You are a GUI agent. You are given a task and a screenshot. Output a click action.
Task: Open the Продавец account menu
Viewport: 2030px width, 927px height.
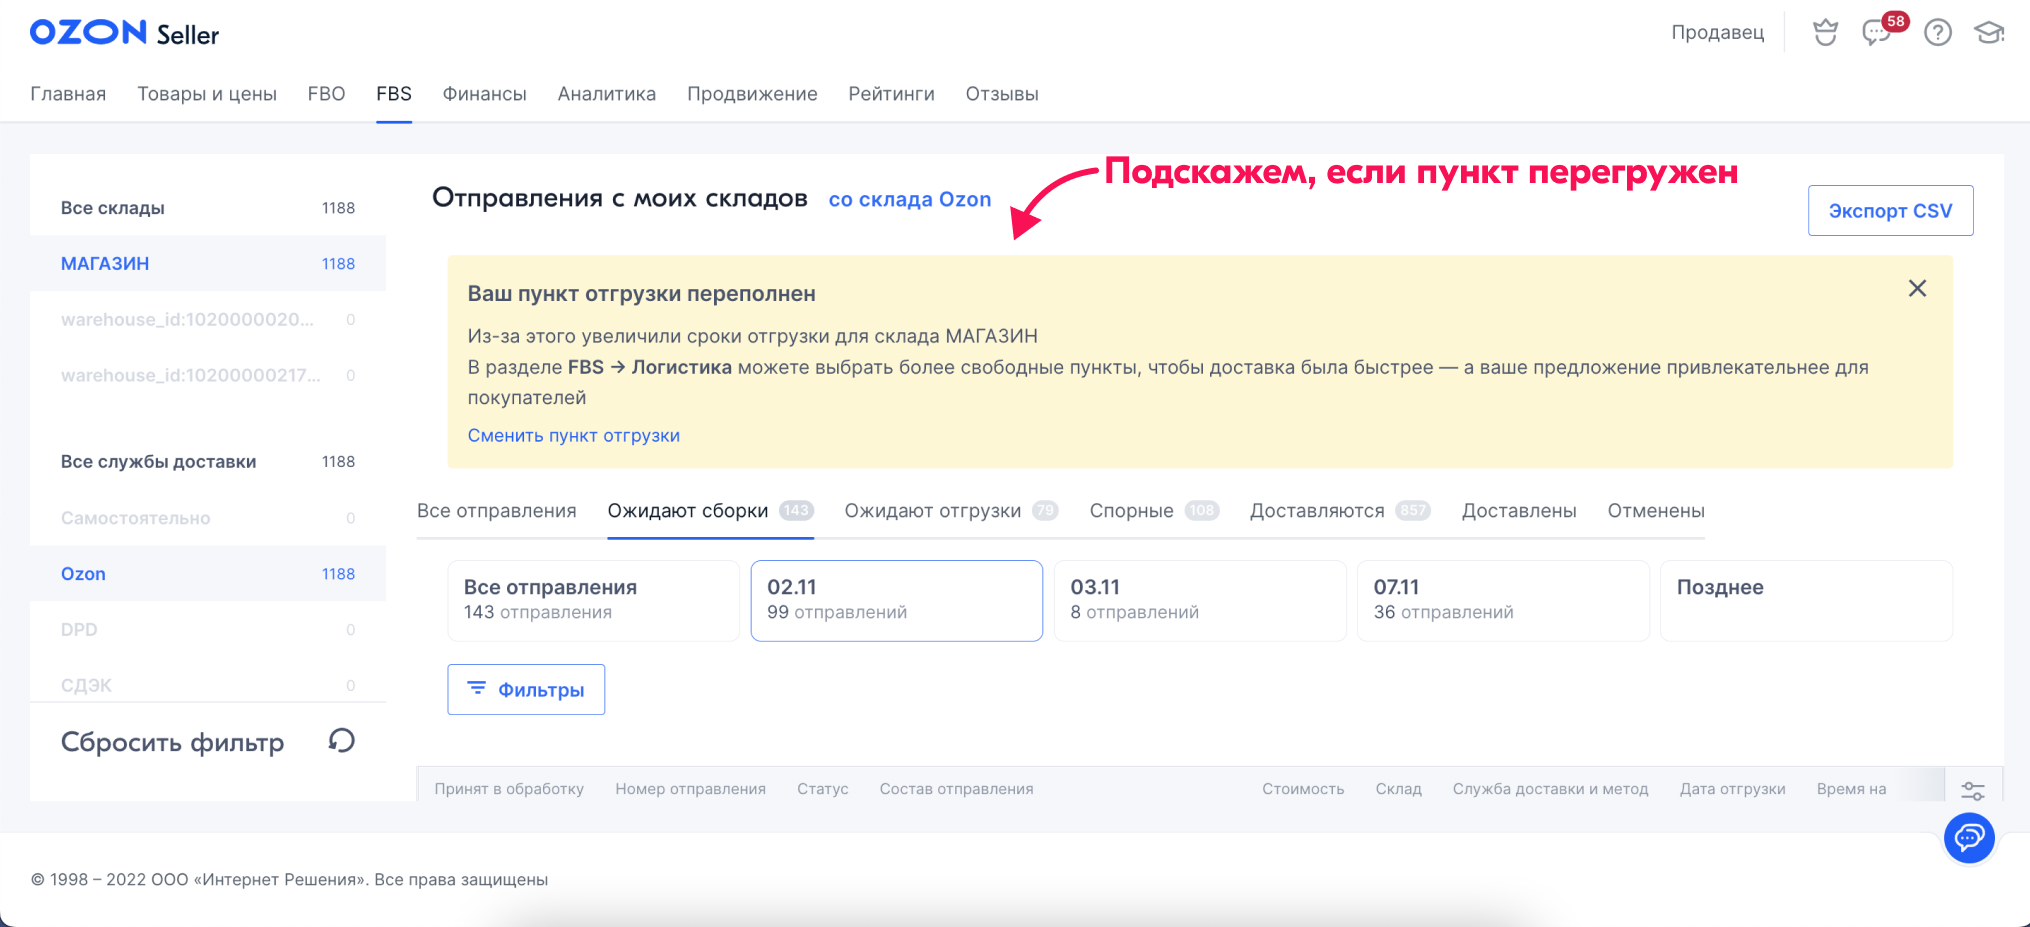click(1717, 33)
